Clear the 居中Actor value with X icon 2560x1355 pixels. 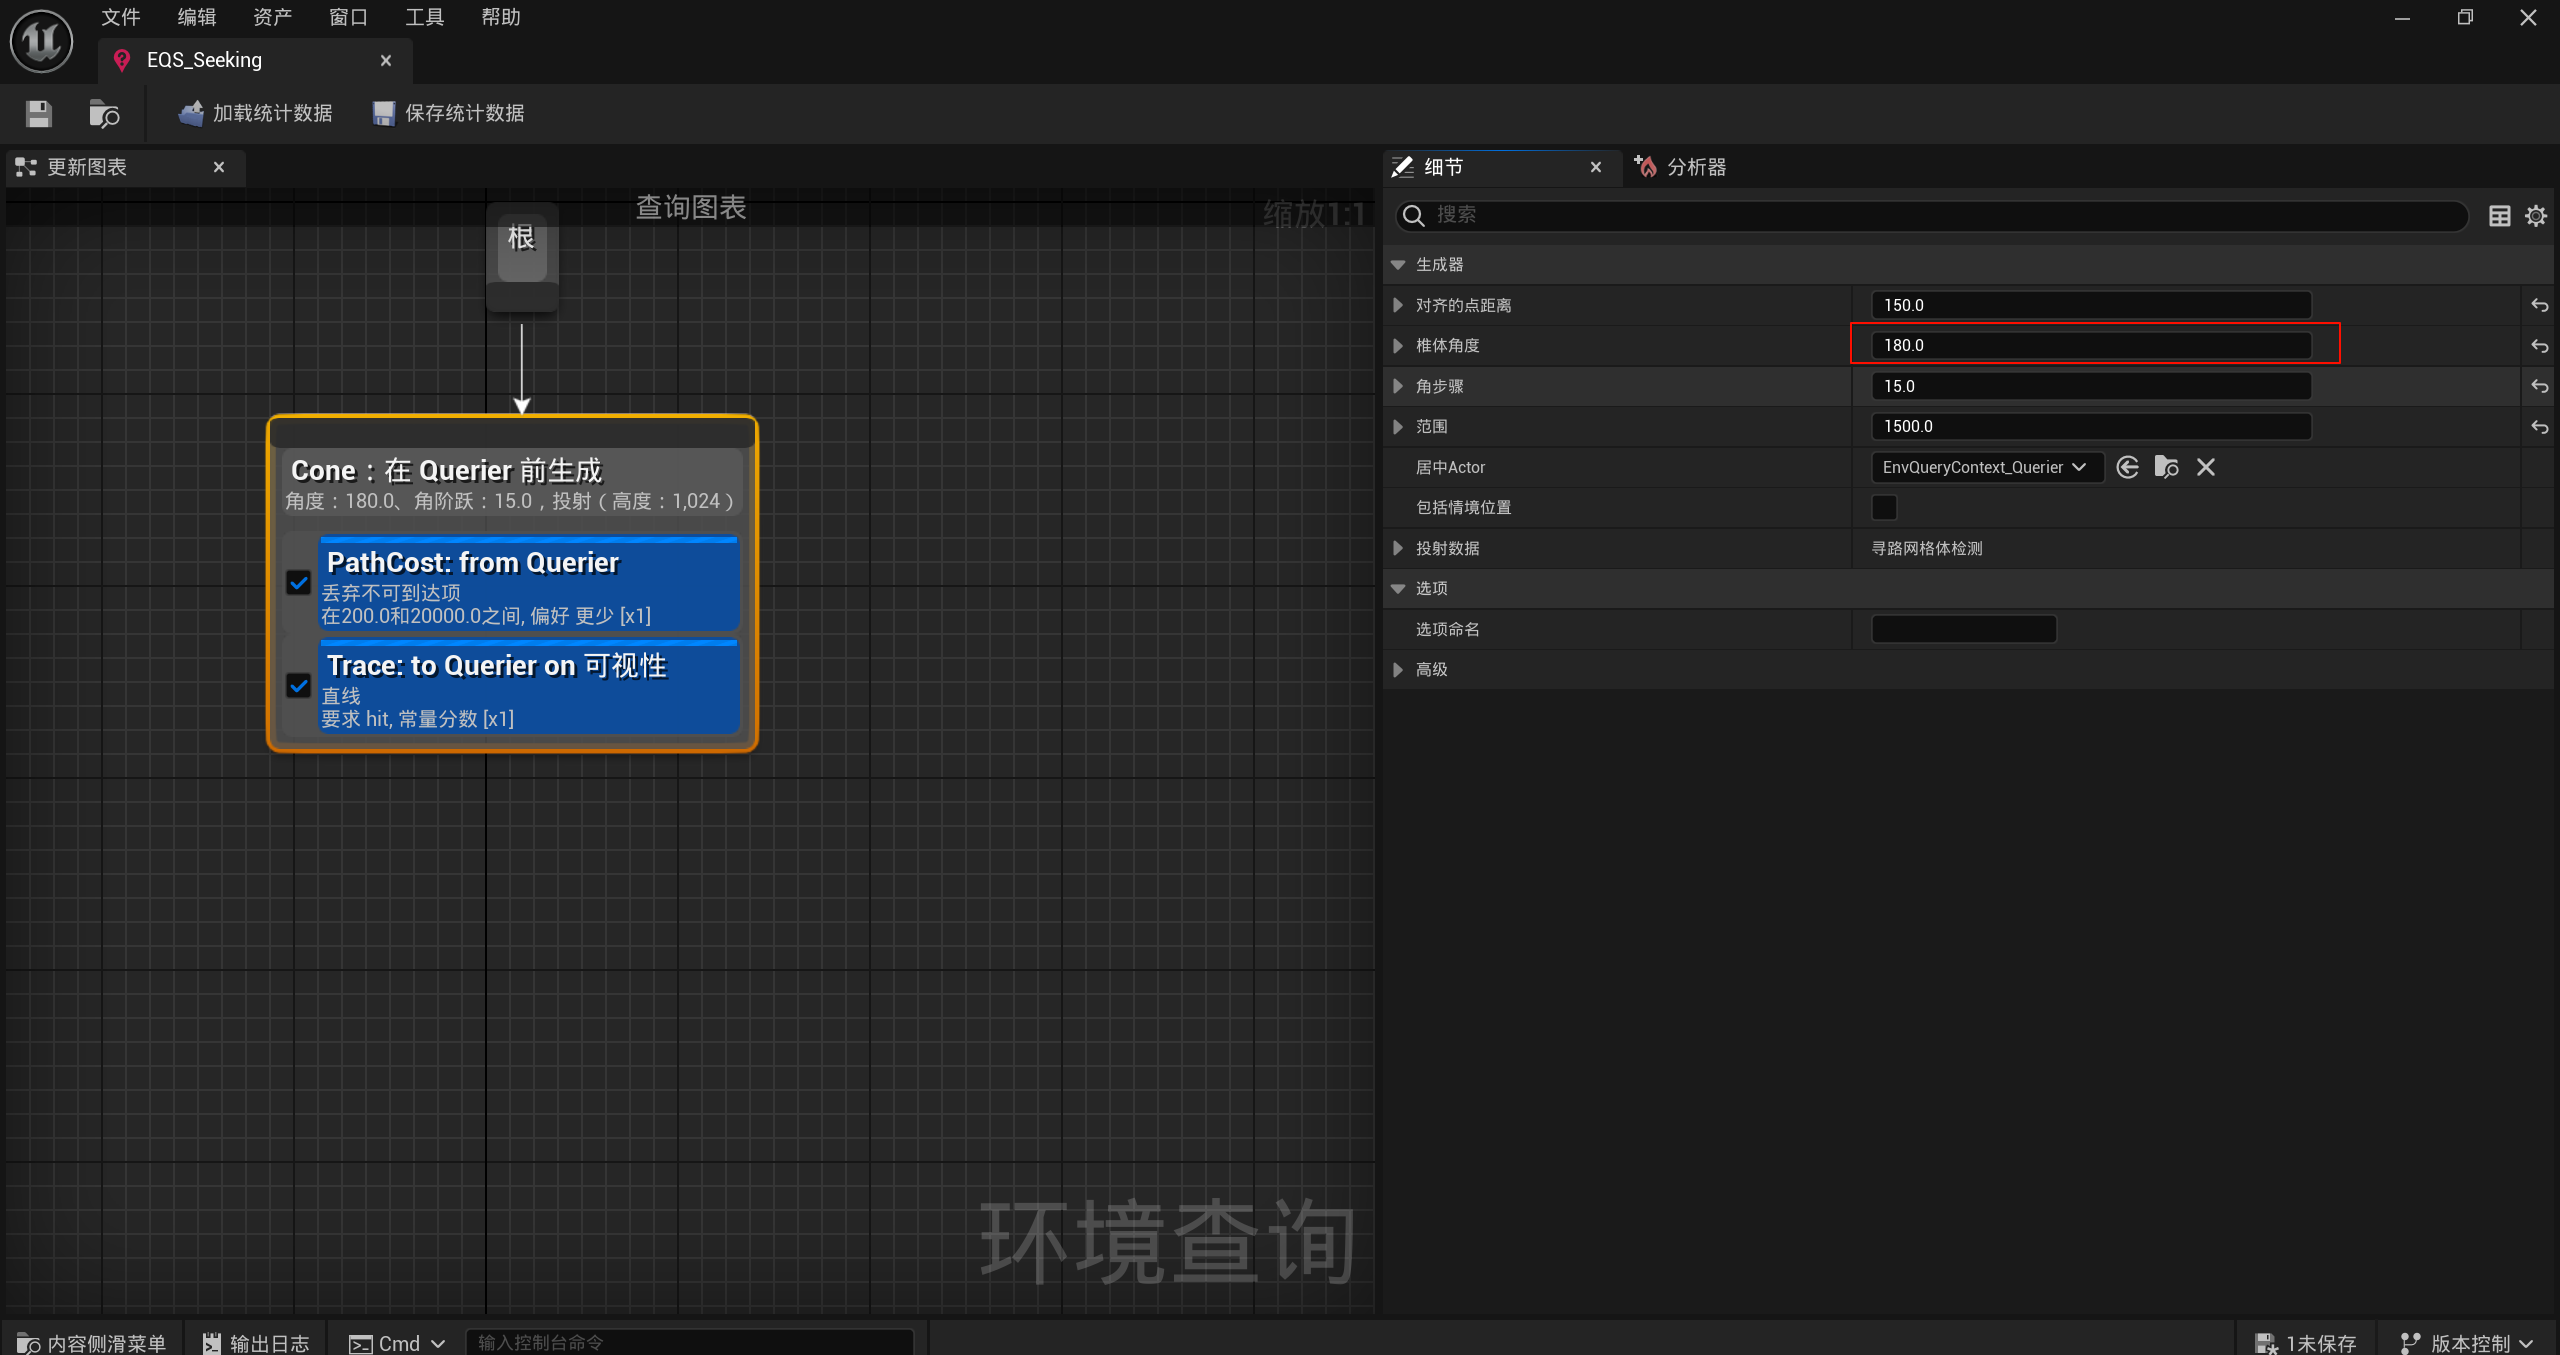point(2205,467)
